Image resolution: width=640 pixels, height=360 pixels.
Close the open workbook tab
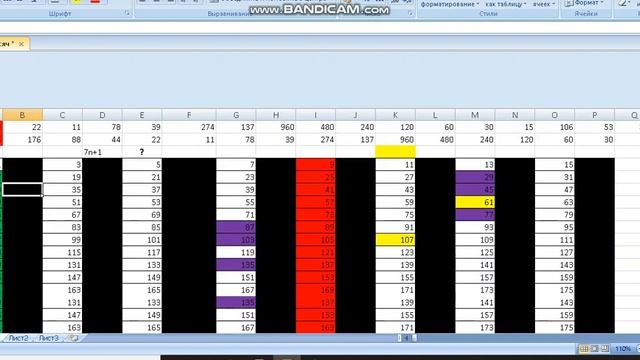tap(21, 44)
